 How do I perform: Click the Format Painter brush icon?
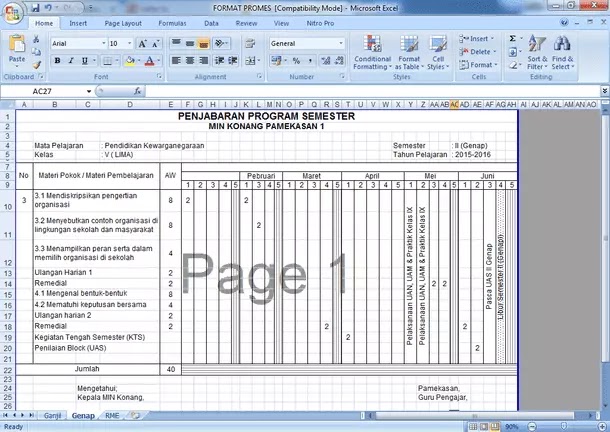[37, 65]
